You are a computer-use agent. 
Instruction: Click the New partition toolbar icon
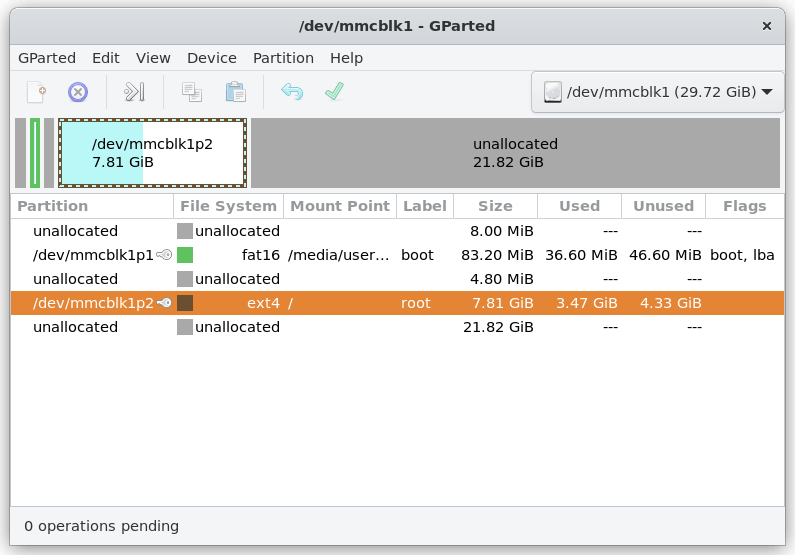(36, 93)
